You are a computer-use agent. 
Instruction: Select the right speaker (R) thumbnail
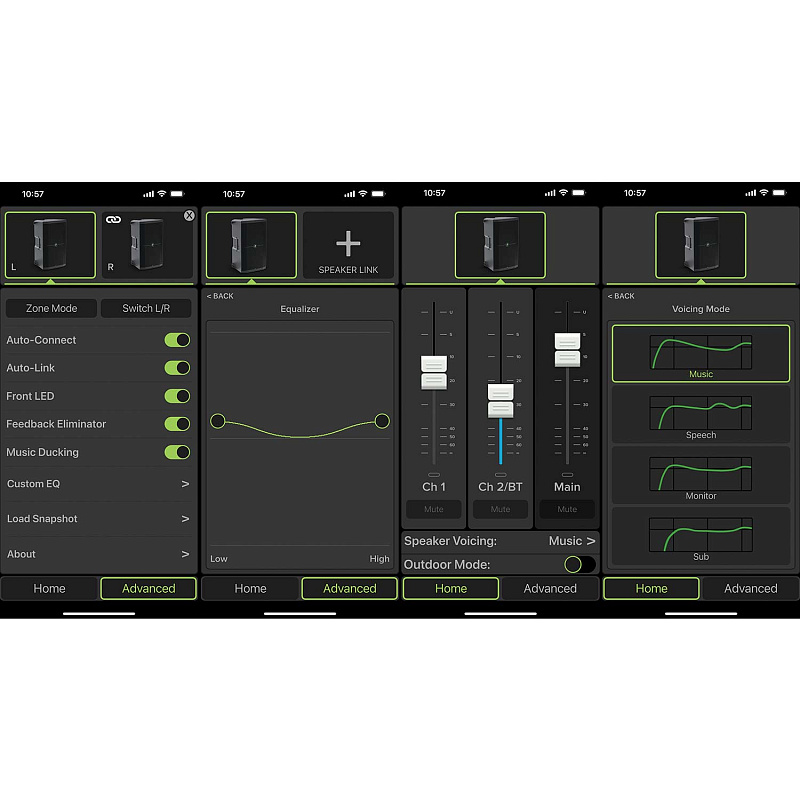click(x=148, y=245)
